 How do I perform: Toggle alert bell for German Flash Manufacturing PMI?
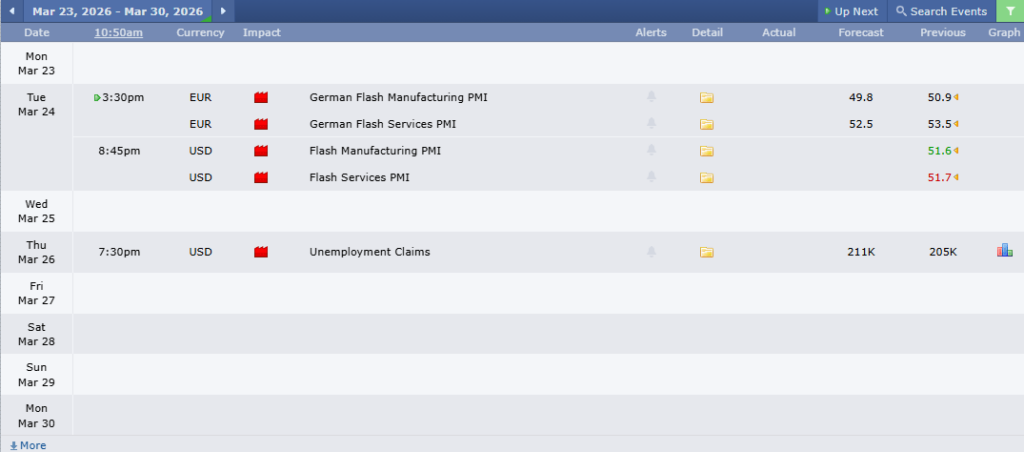651,98
